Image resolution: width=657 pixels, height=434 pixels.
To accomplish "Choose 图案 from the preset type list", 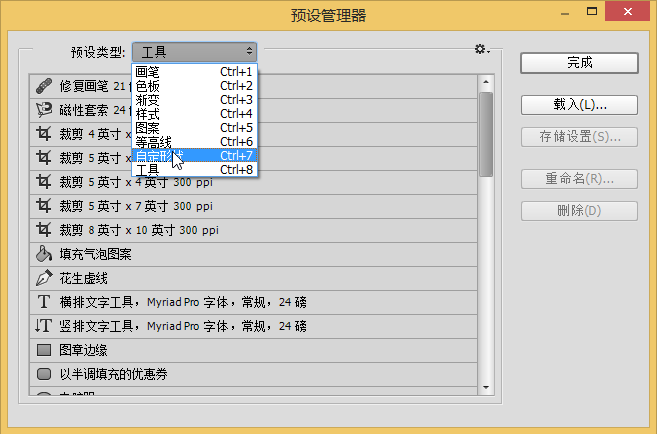I will pyautogui.click(x=194, y=127).
